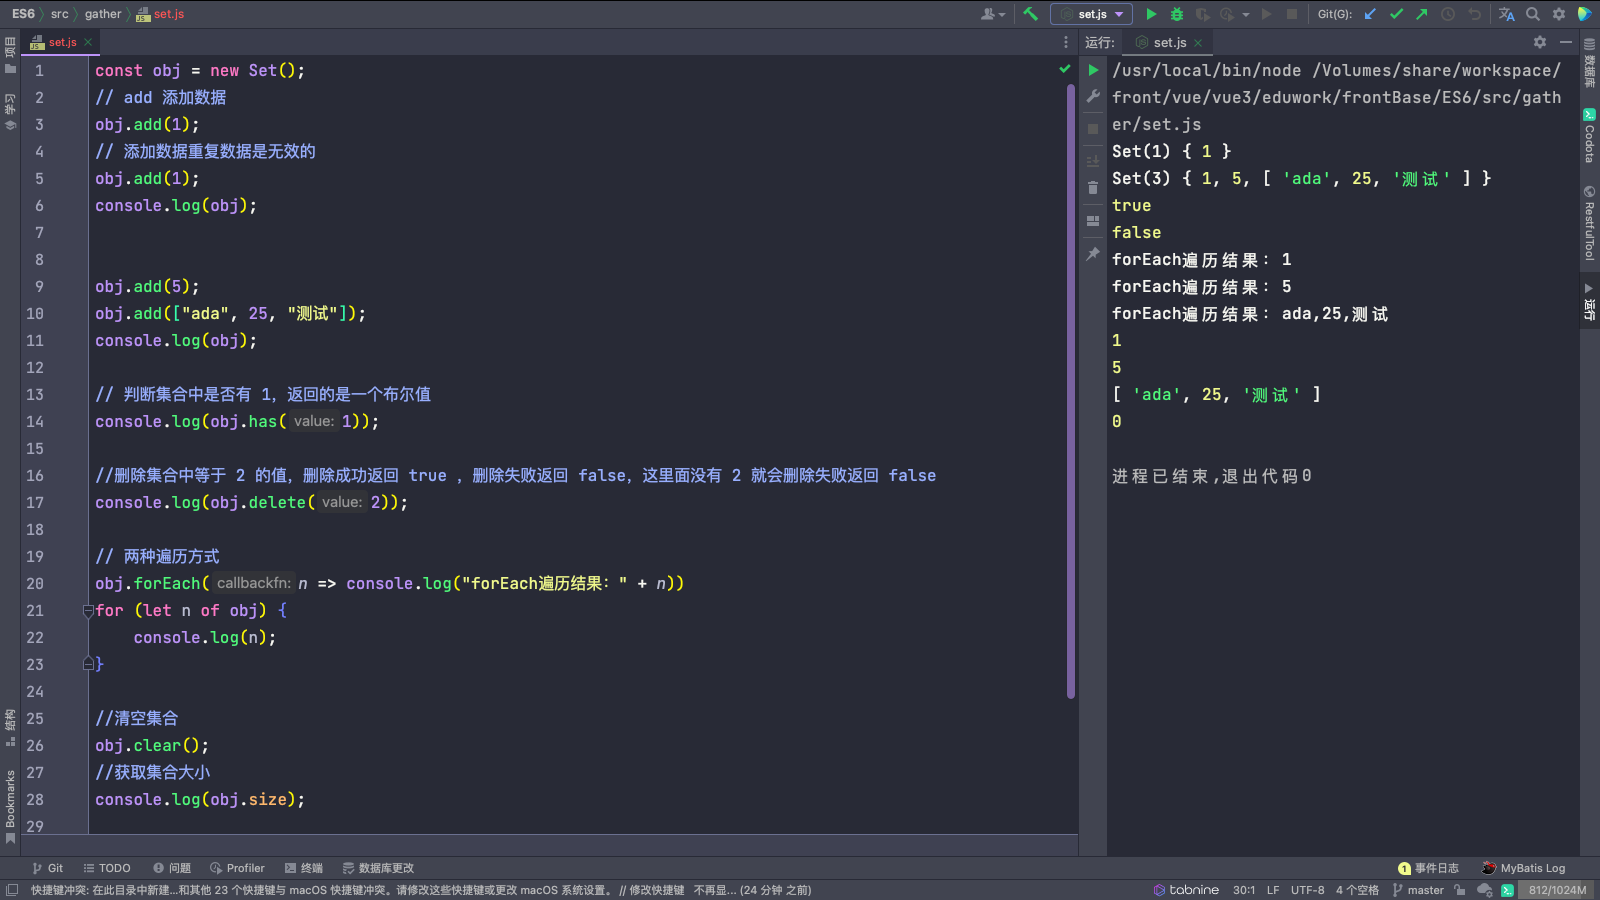Start debugging with the green bug icon
Screen dimensions: 1600x900
click(x=1177, y=14)
